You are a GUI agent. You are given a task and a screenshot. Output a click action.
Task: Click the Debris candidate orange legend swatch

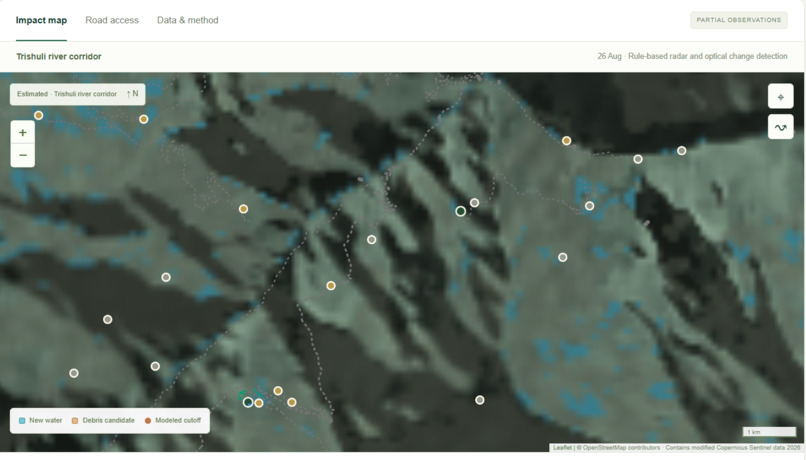coord(75,420)
